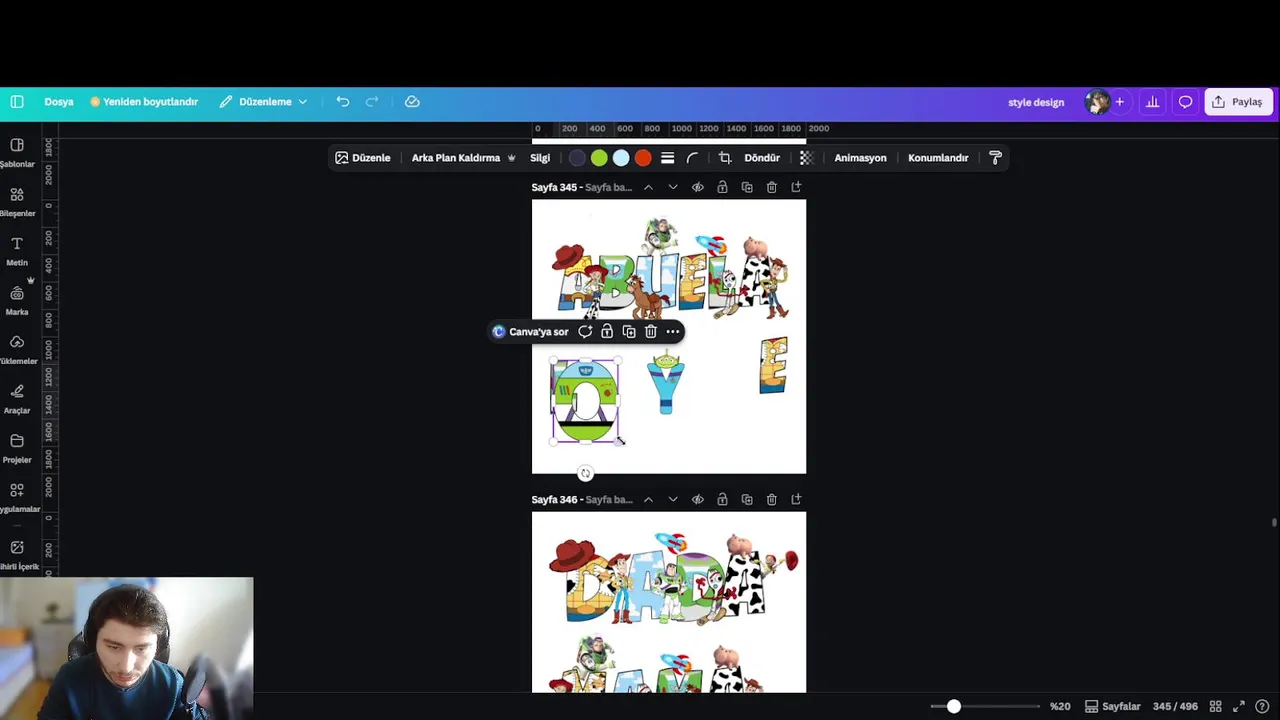
Task: Click the undo arrow in header
Action: coord(343,102)
